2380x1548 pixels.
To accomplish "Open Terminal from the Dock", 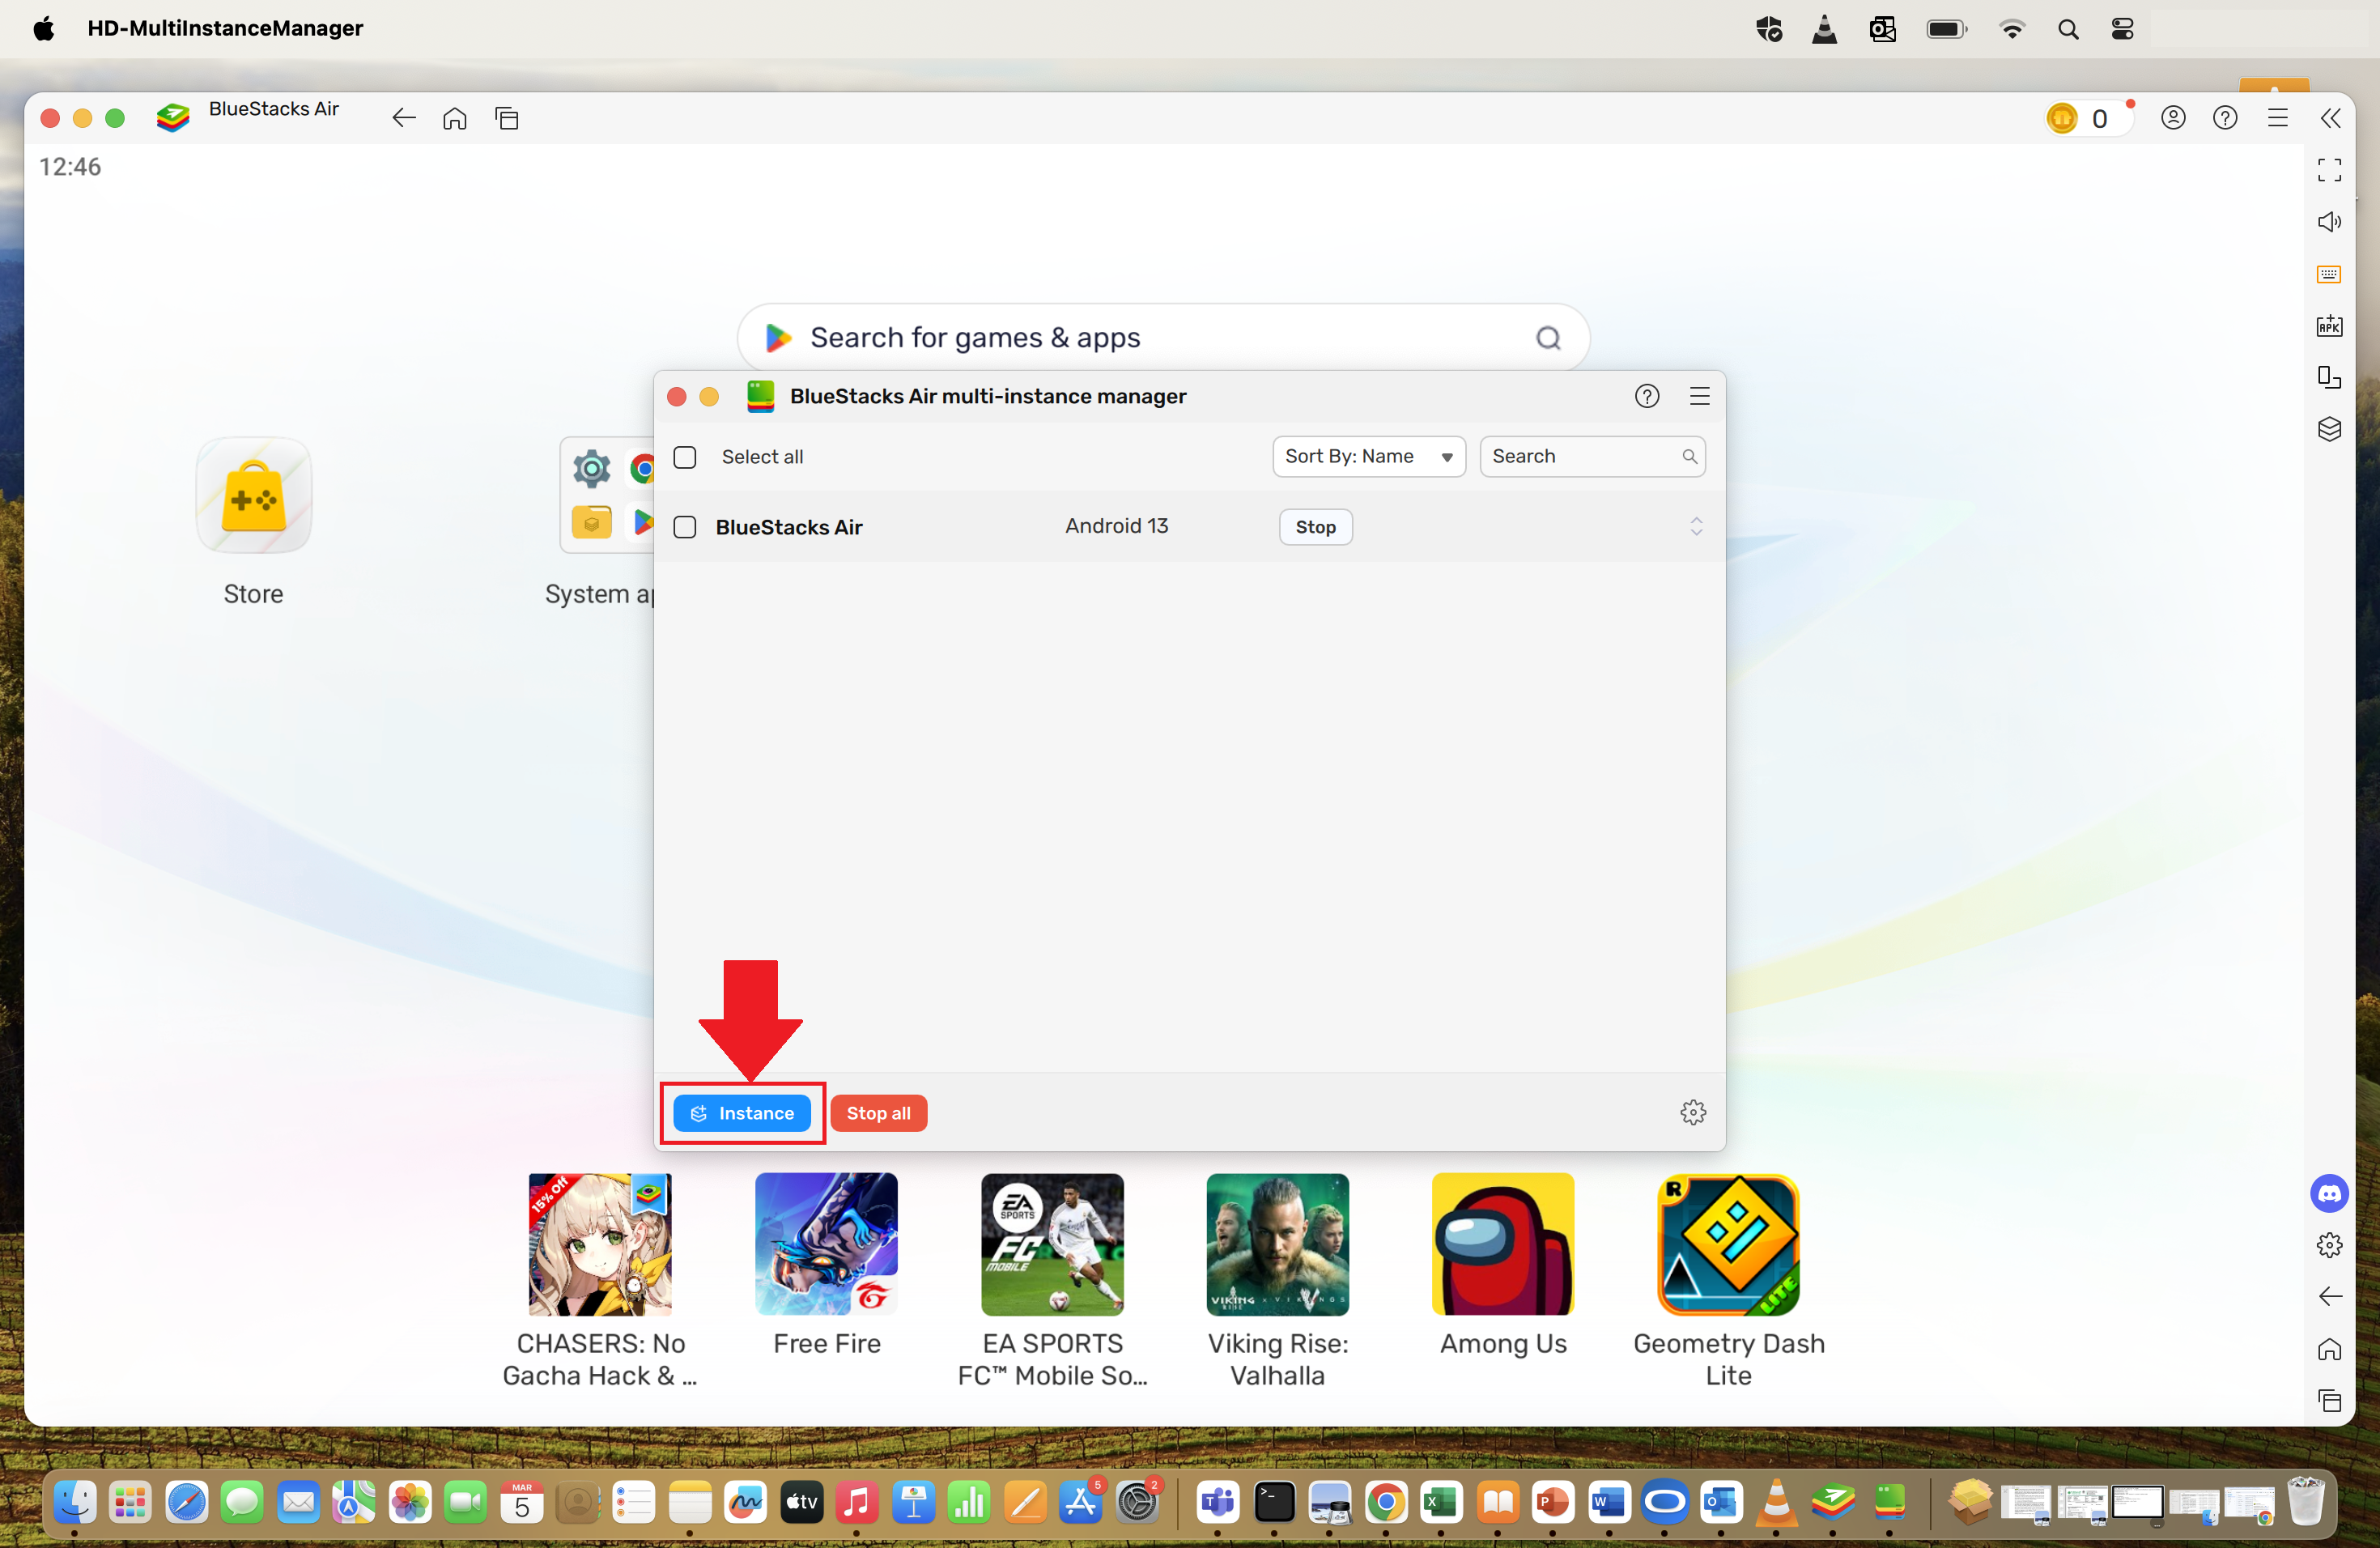I will [1274, 1502].
